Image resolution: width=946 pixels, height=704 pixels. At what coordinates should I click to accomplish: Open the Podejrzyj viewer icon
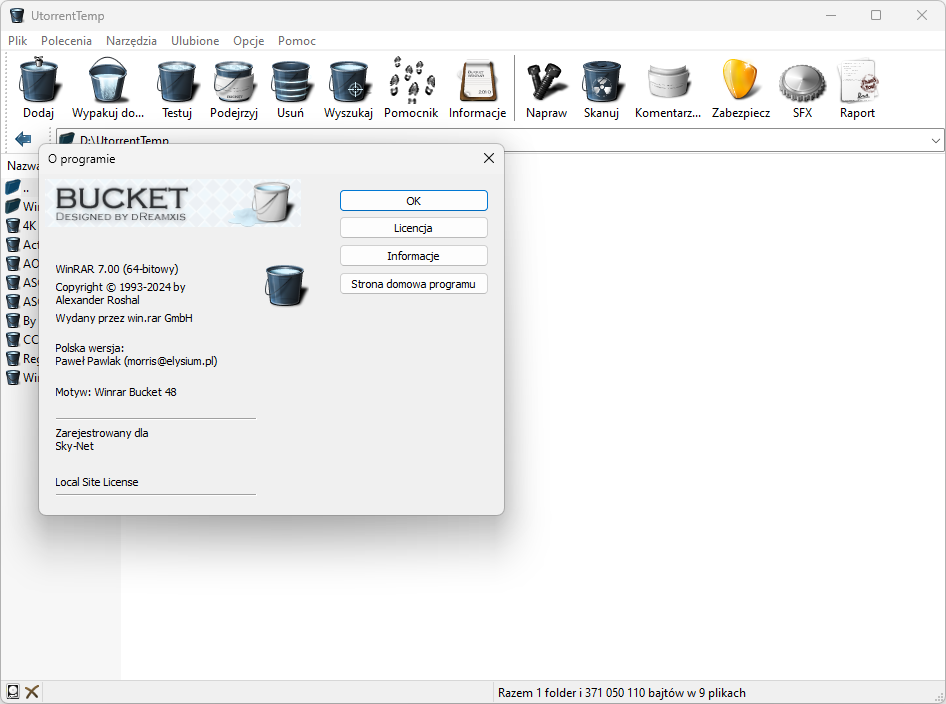(234, 81)
